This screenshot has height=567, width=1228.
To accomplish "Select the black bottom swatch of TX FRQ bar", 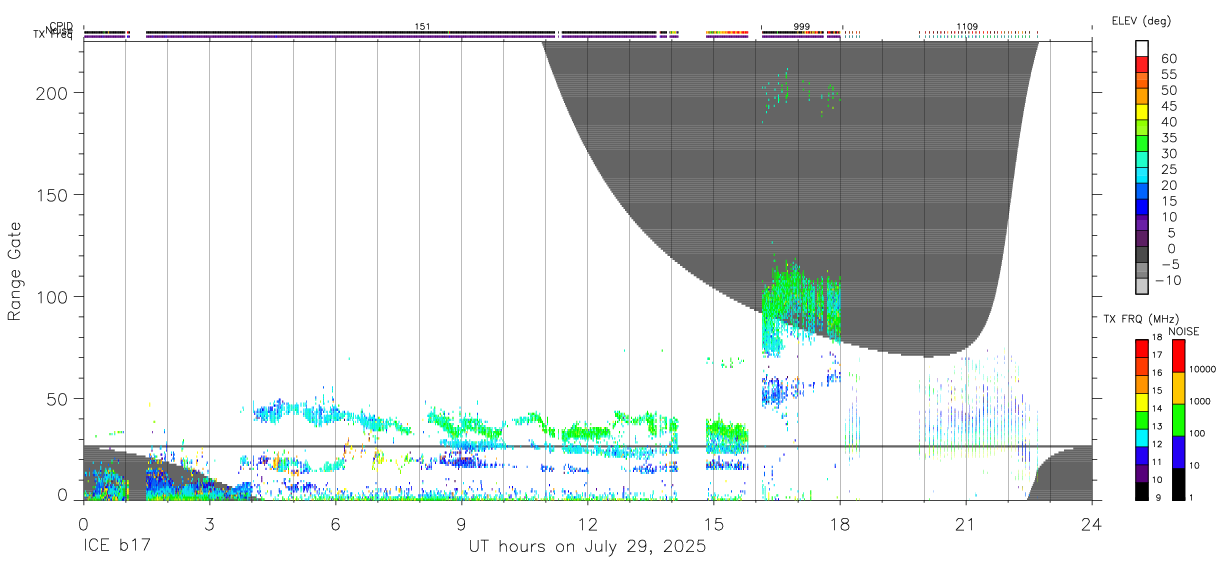I will tap(1142, 491).
